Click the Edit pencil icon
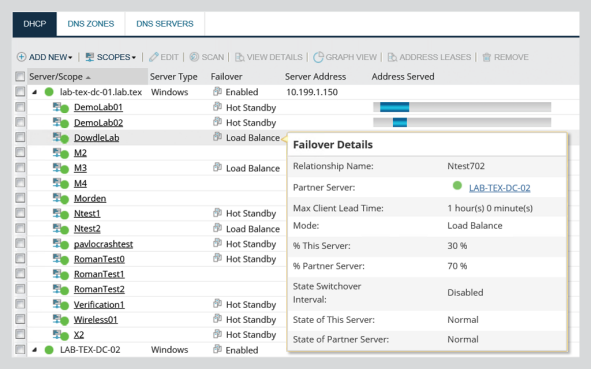The image size is (591, 370). 153,57
